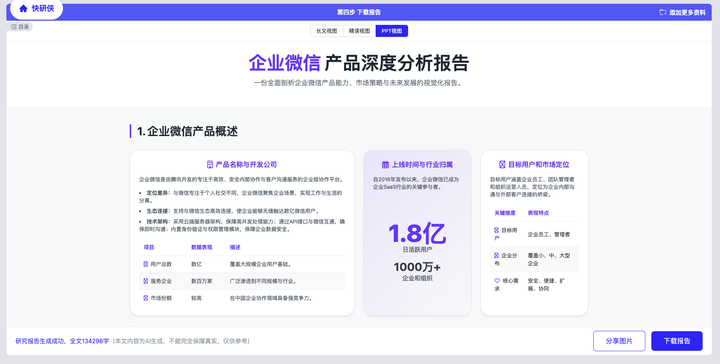
Task: Switch to the 长文视图 tab
Action: [x=326, y=31]
